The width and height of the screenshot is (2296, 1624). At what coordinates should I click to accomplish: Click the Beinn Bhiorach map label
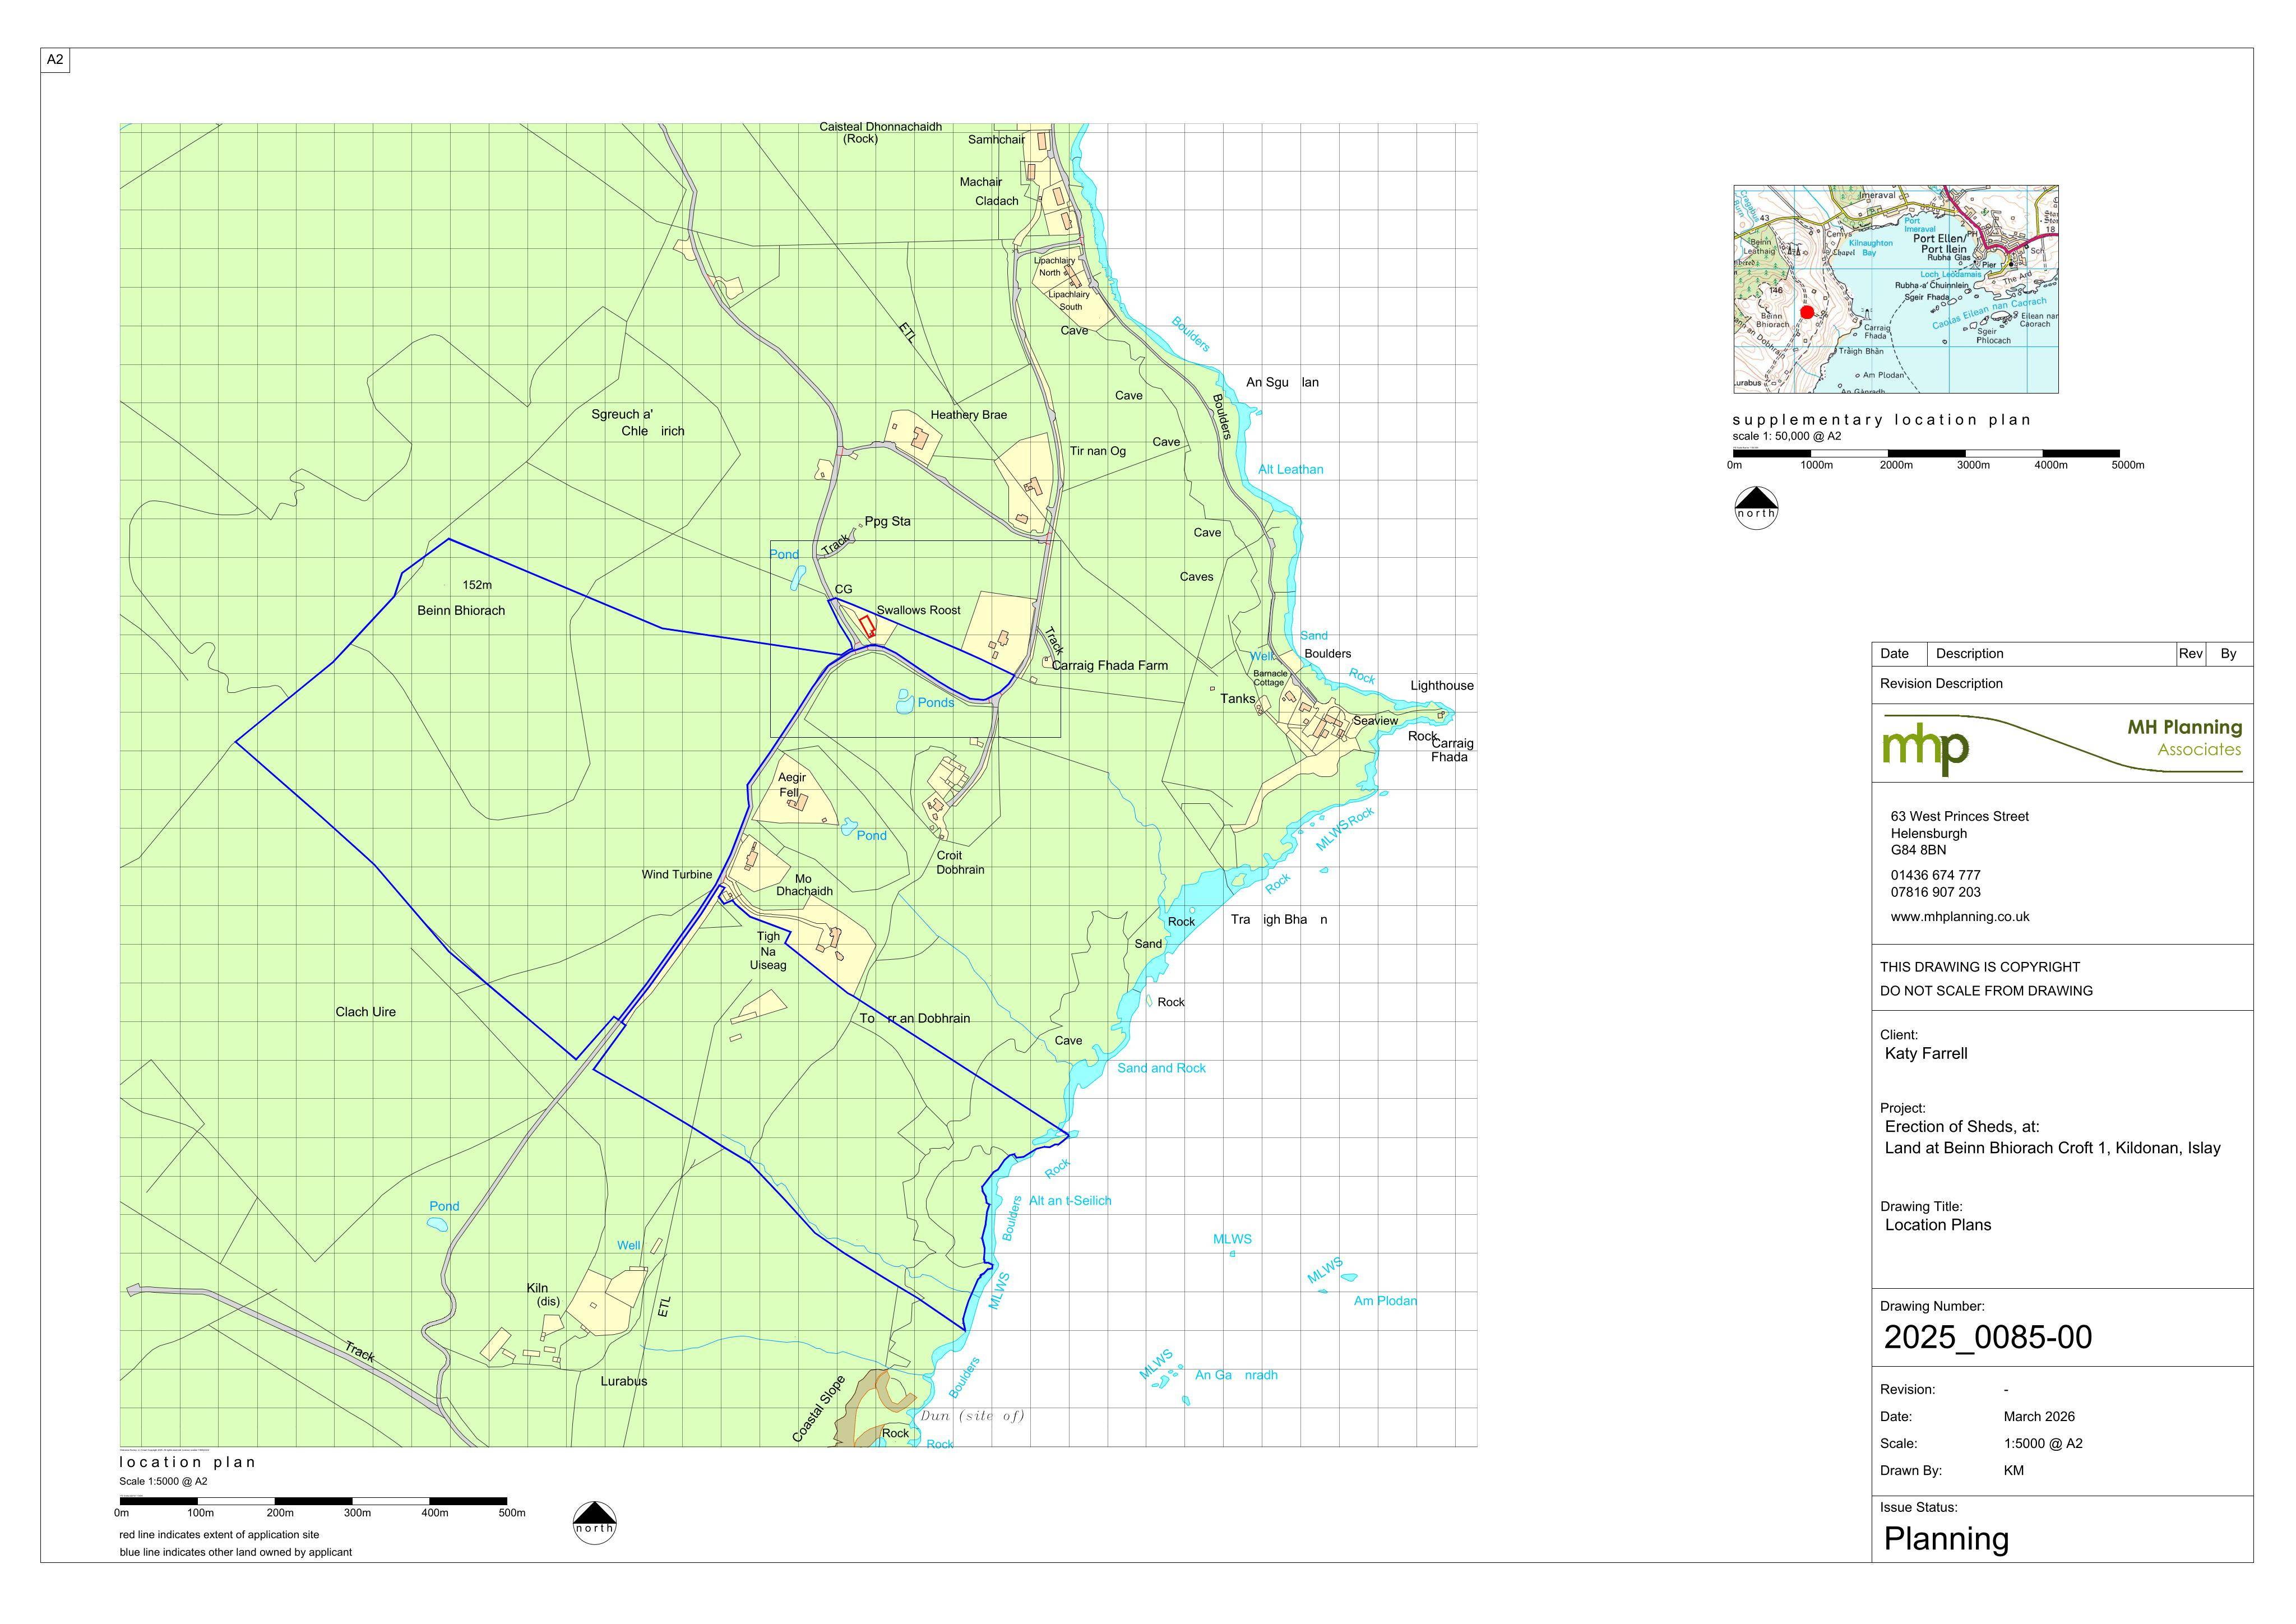[x=461, y=610]
